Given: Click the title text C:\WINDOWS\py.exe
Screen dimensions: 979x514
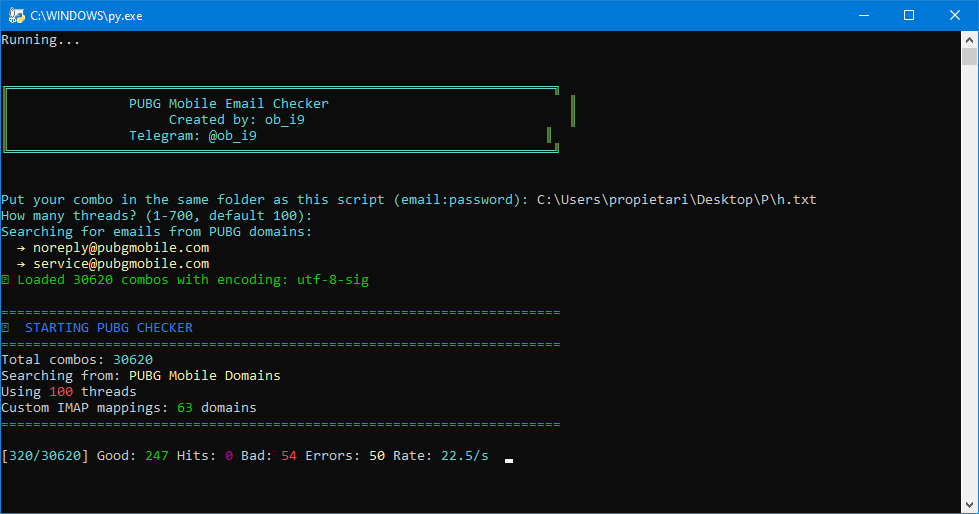Looking at the screenshot, I should [86, 16].
